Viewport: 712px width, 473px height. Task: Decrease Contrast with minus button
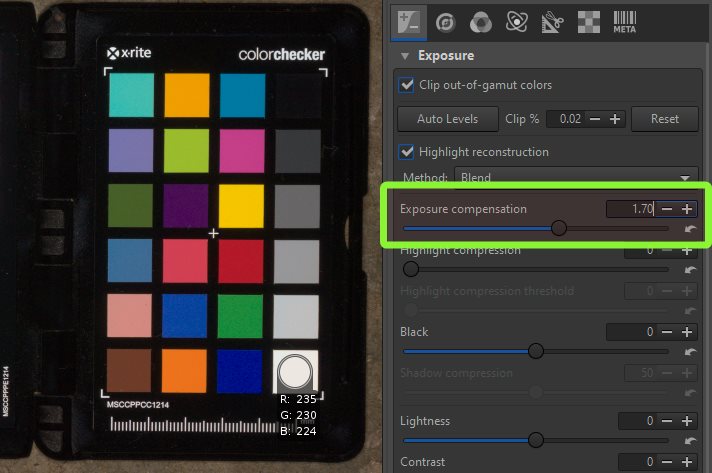tap(667, 462)
